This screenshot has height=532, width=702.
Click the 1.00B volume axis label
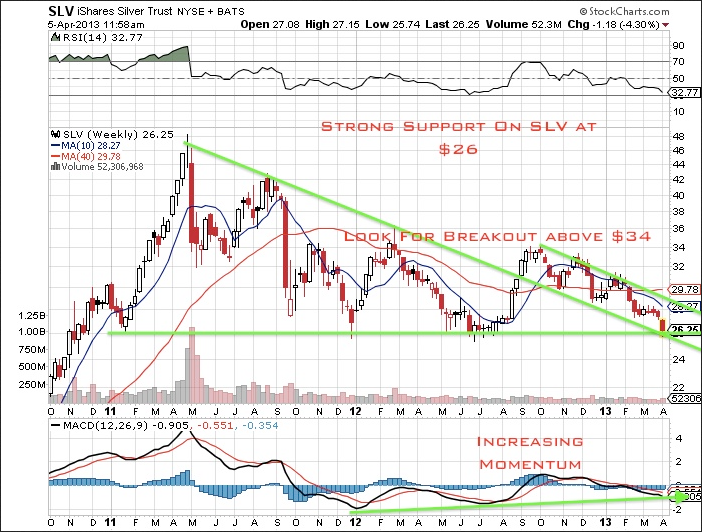(32, 332)
